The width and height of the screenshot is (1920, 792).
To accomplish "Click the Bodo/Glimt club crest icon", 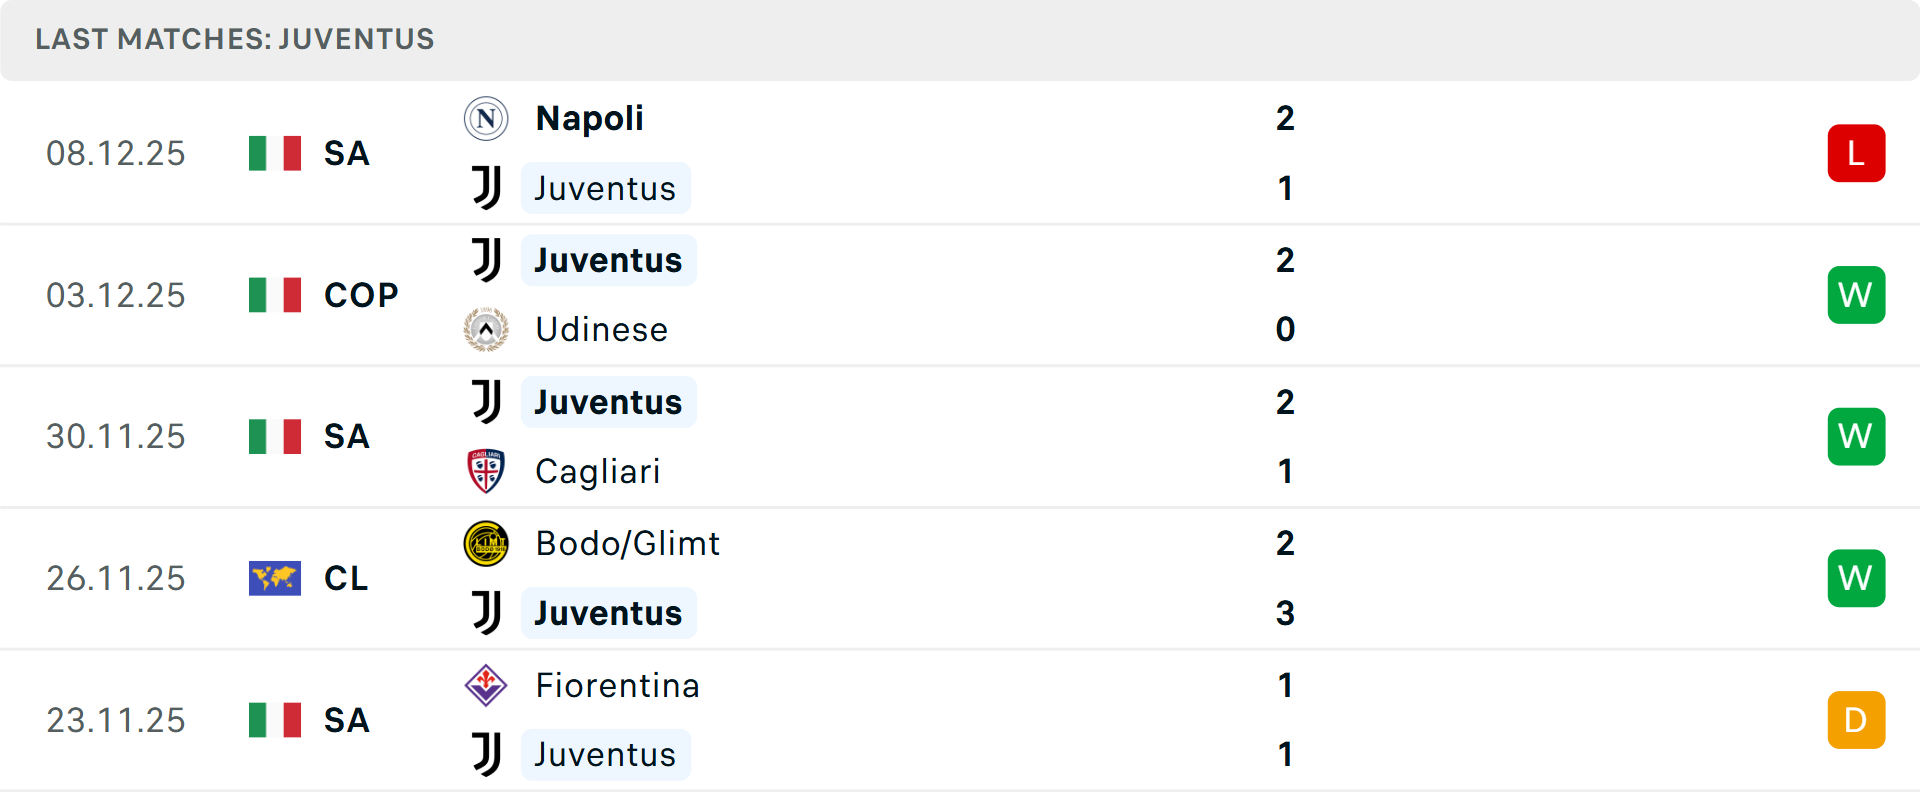I will click(486, 543).
